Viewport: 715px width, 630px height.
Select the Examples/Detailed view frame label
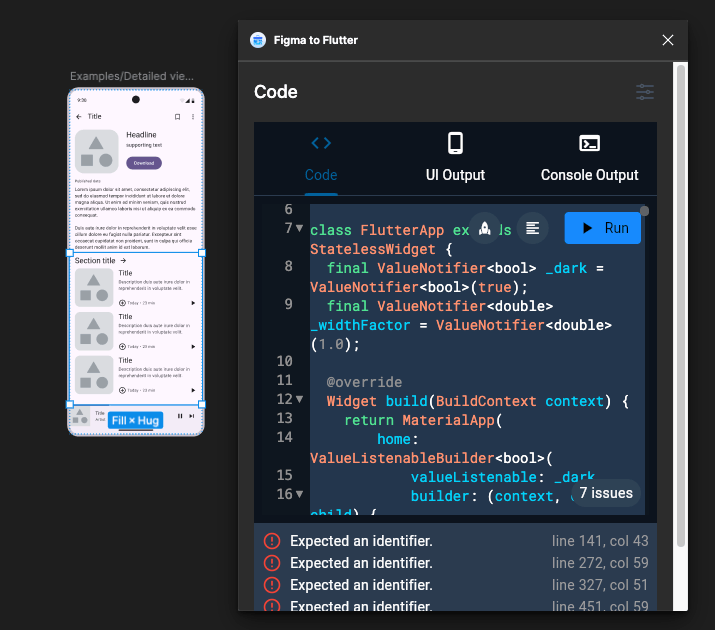point(132,76)
